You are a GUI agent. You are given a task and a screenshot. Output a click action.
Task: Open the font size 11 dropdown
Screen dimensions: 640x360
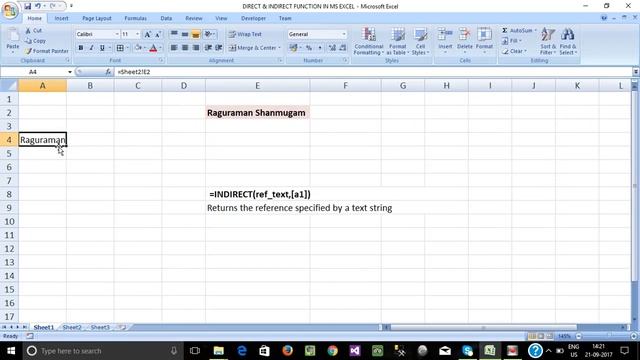point(137,34)
